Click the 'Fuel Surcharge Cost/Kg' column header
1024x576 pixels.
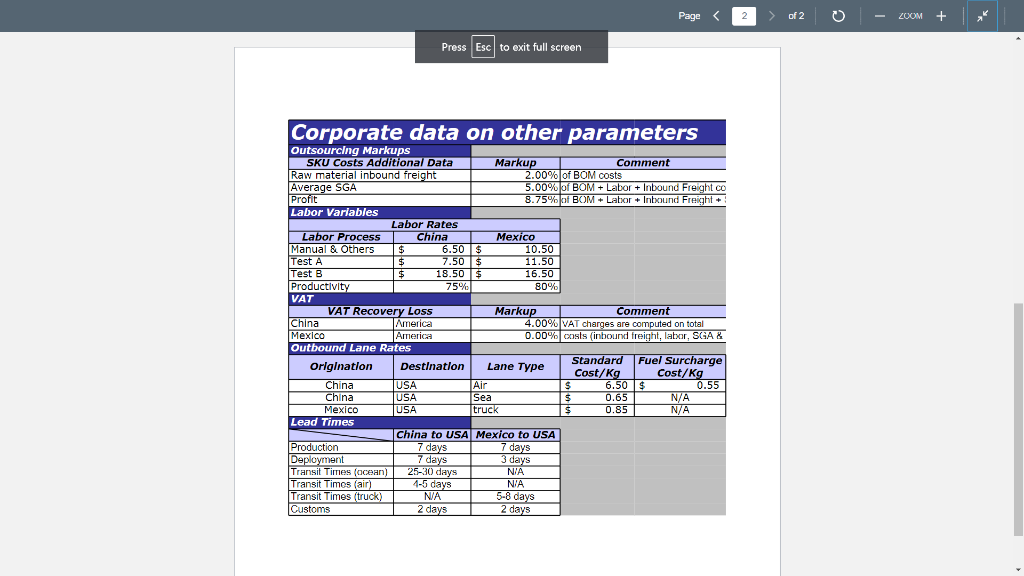680,366
